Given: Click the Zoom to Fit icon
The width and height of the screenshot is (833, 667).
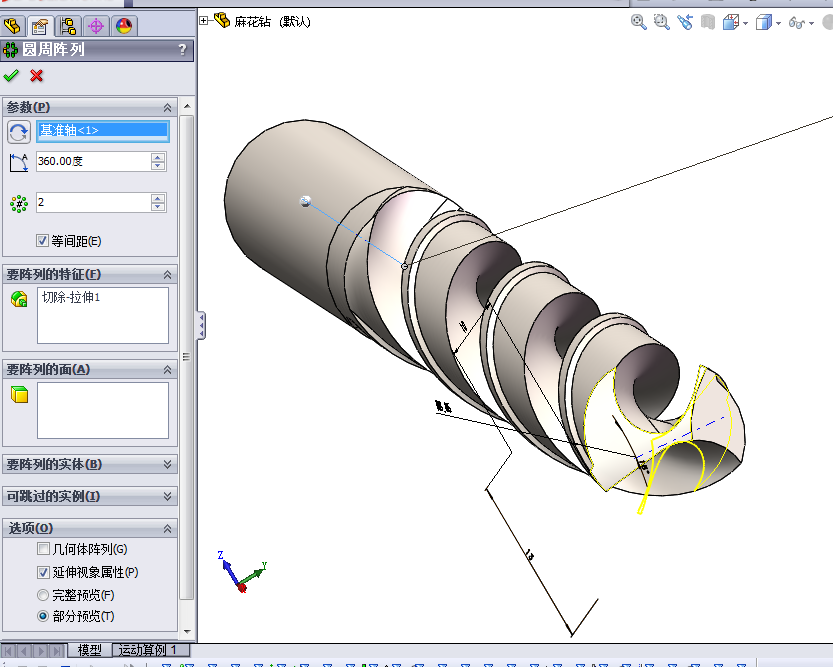Looking at the screenshot, I should click(638, 22).
